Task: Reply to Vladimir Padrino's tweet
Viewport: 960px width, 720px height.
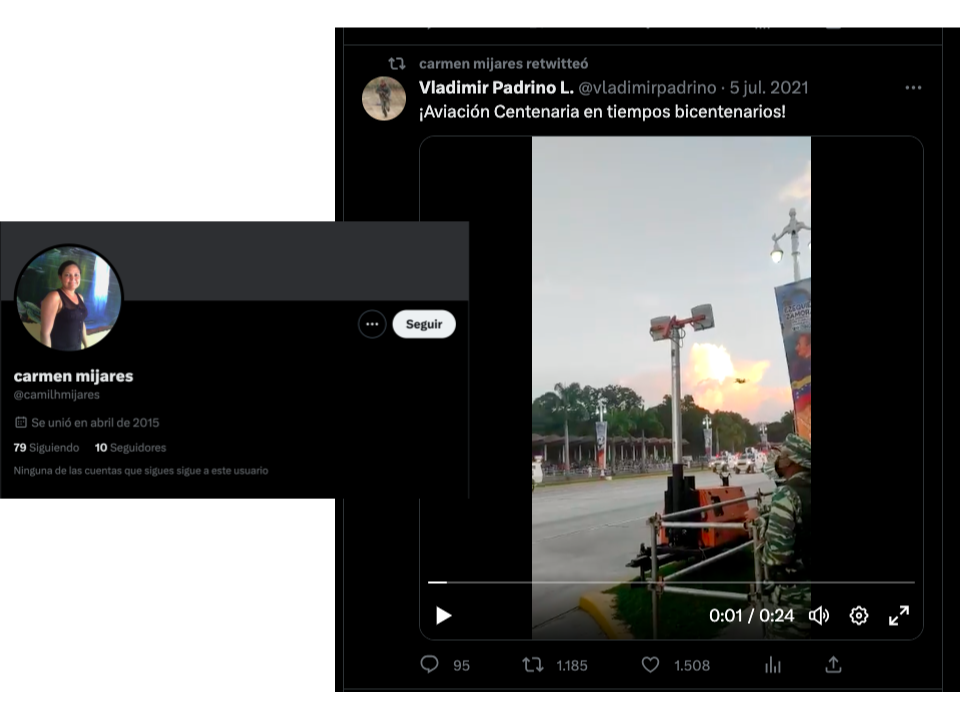Action: 430,665
